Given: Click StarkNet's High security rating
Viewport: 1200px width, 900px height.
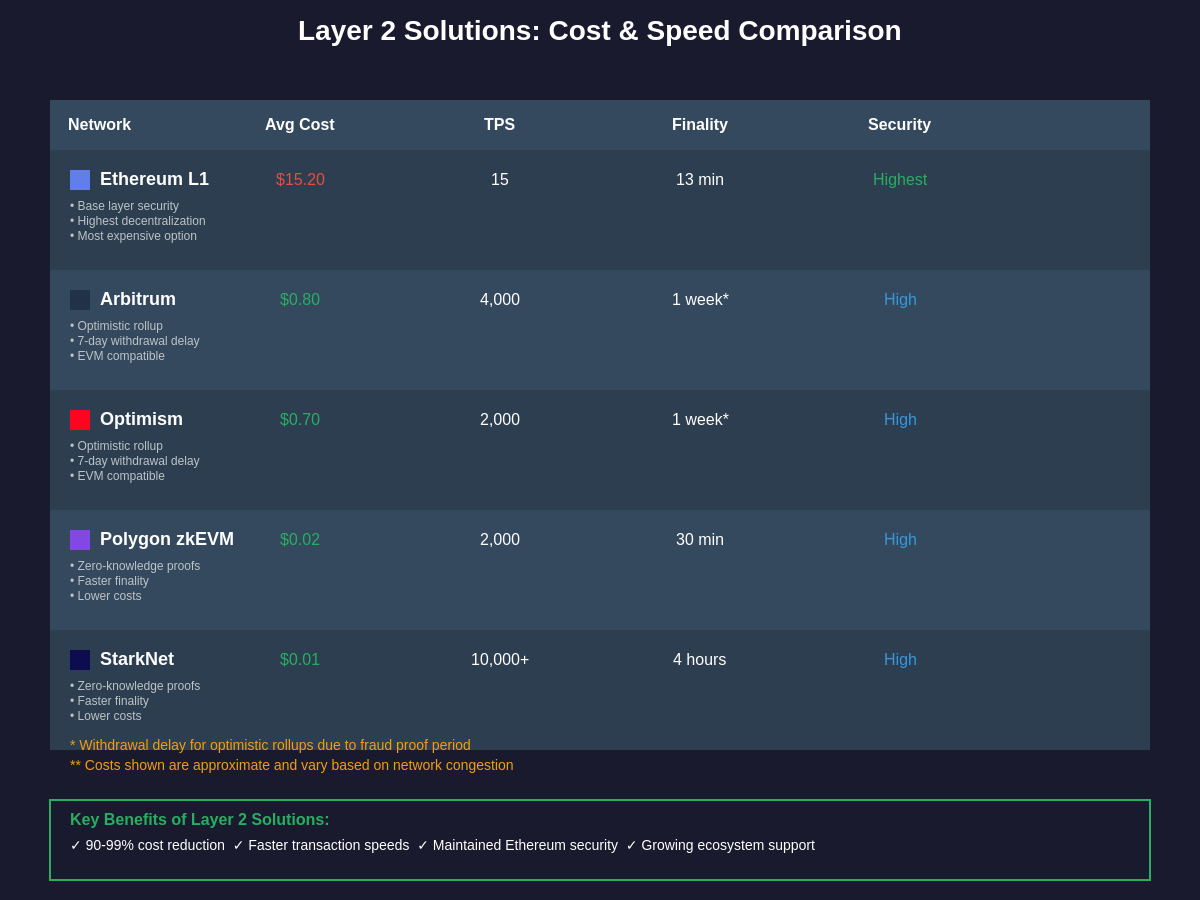Looking at the screenshot, I should 900,660.
